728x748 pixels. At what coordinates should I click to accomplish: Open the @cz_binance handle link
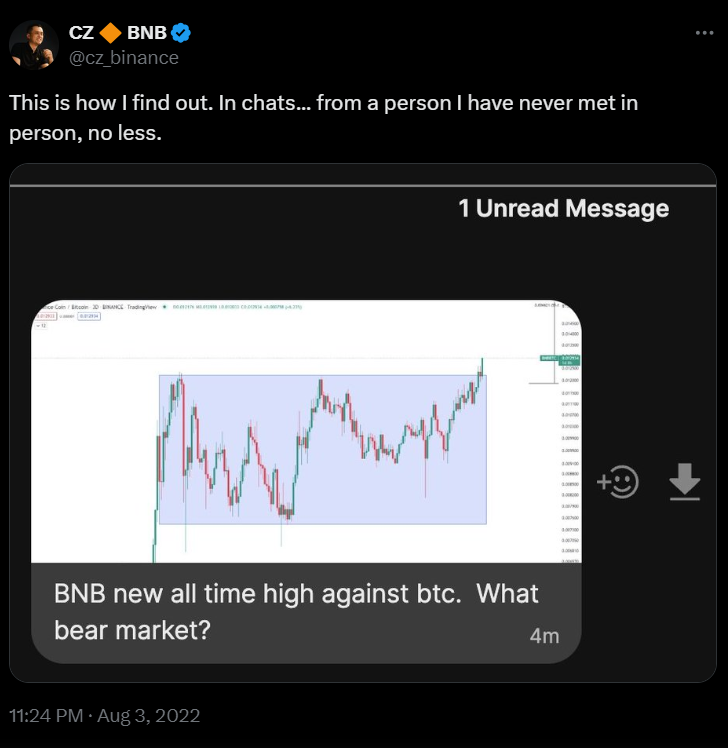(123, 57)
